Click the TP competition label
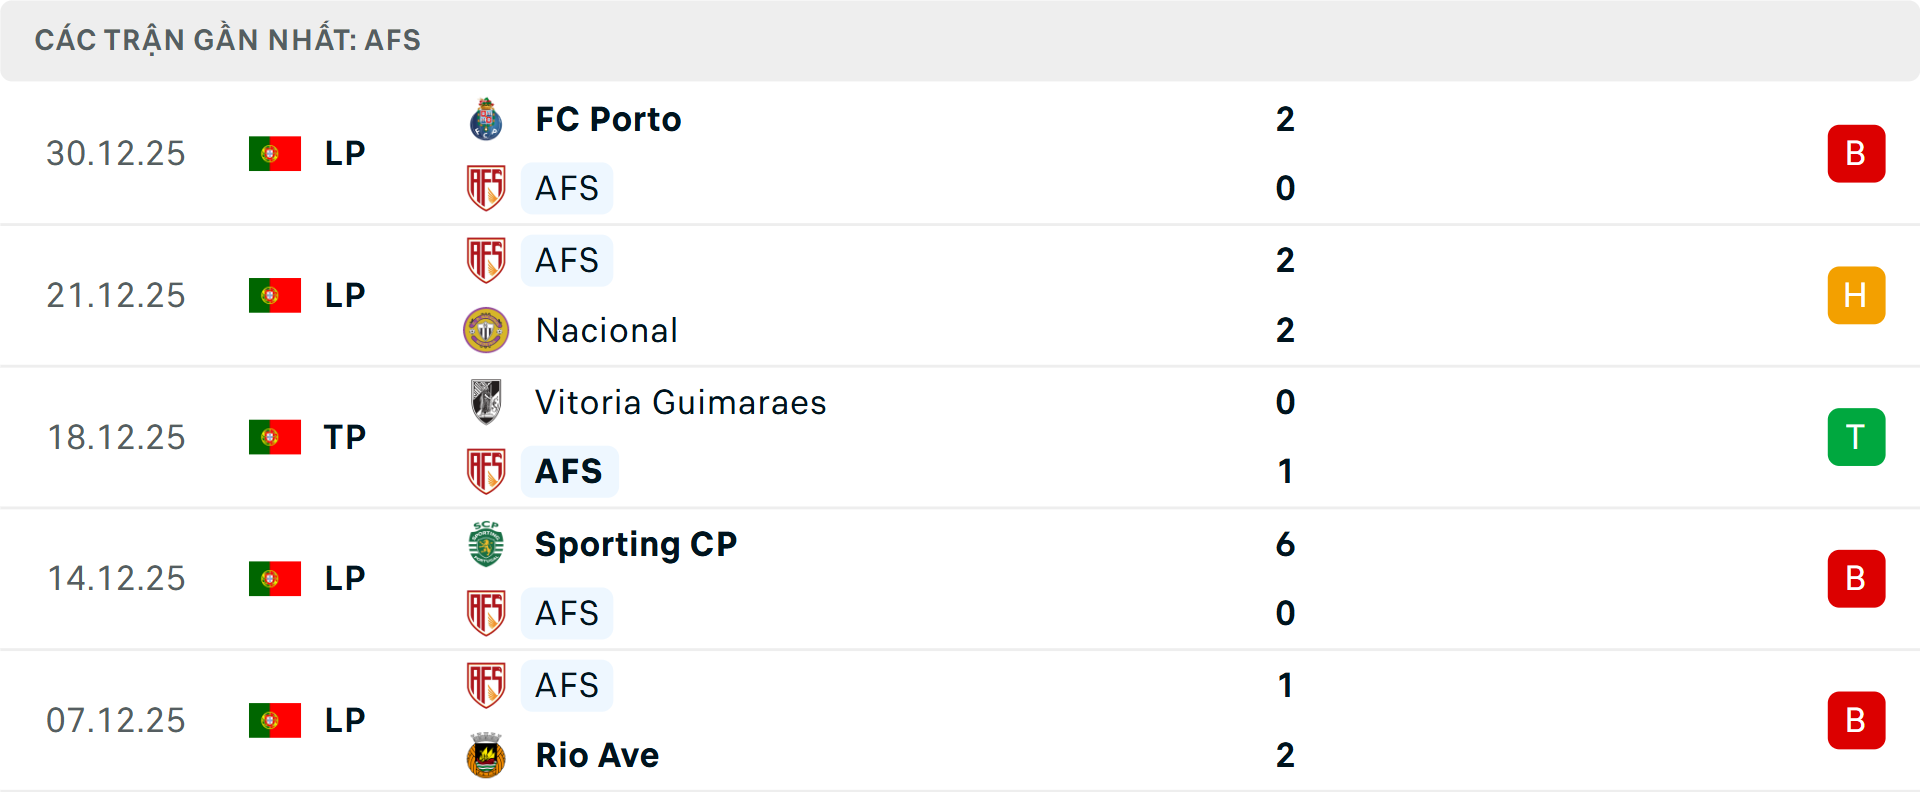Screen dimensions: 1920x792 click(344, 437)
